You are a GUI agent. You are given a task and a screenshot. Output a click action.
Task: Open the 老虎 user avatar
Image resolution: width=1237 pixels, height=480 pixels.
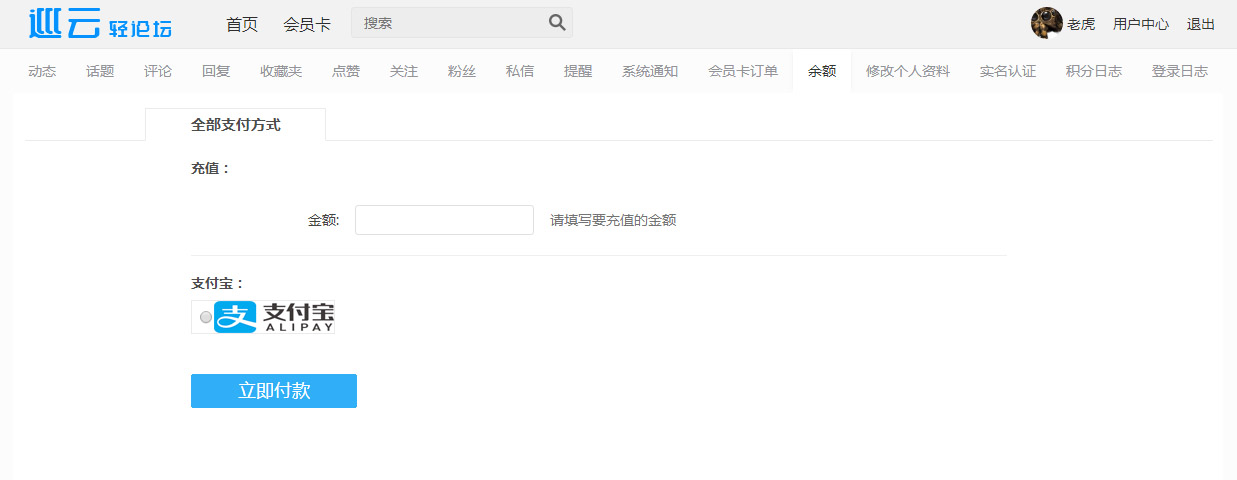[1046, 23]
